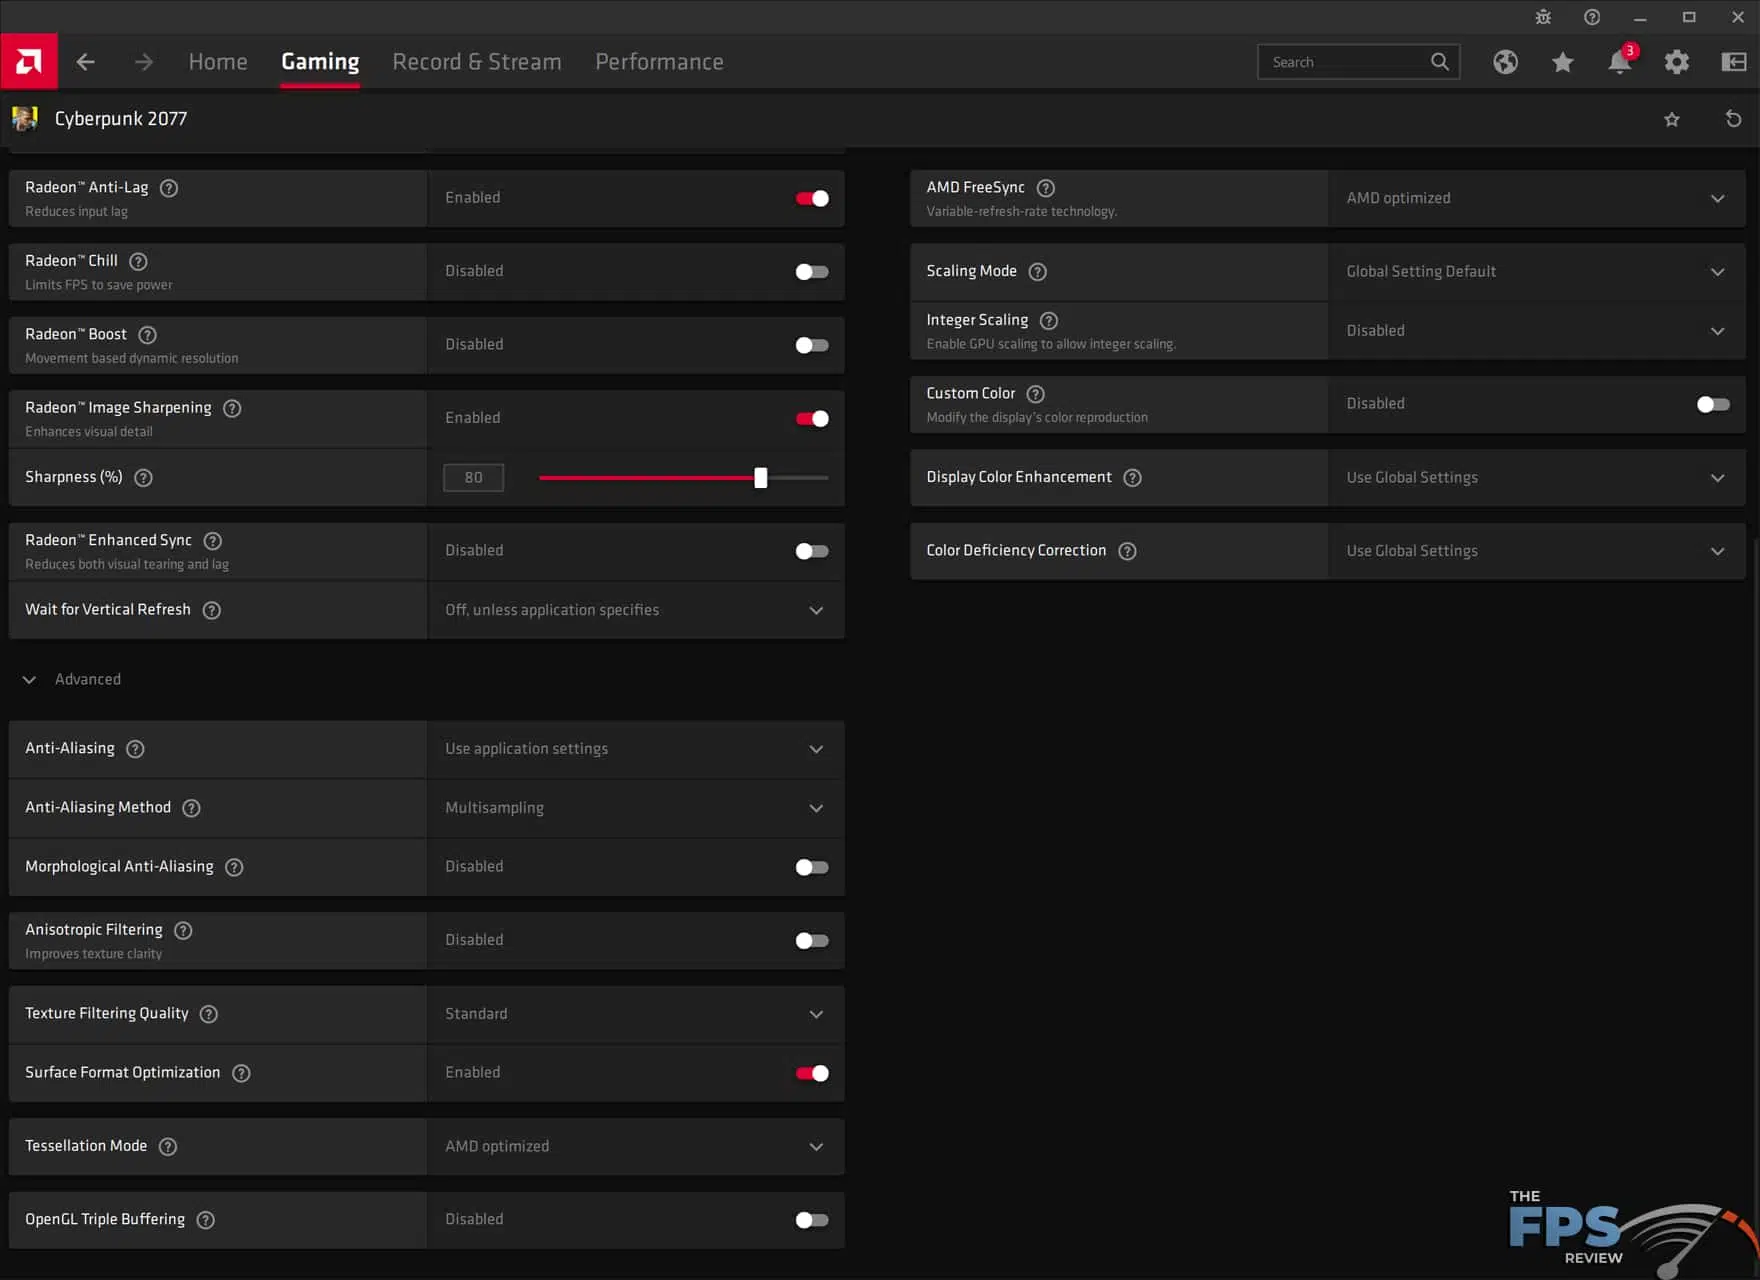Select the Gaming tab
1760x1280 pixels.
(320, 62)
